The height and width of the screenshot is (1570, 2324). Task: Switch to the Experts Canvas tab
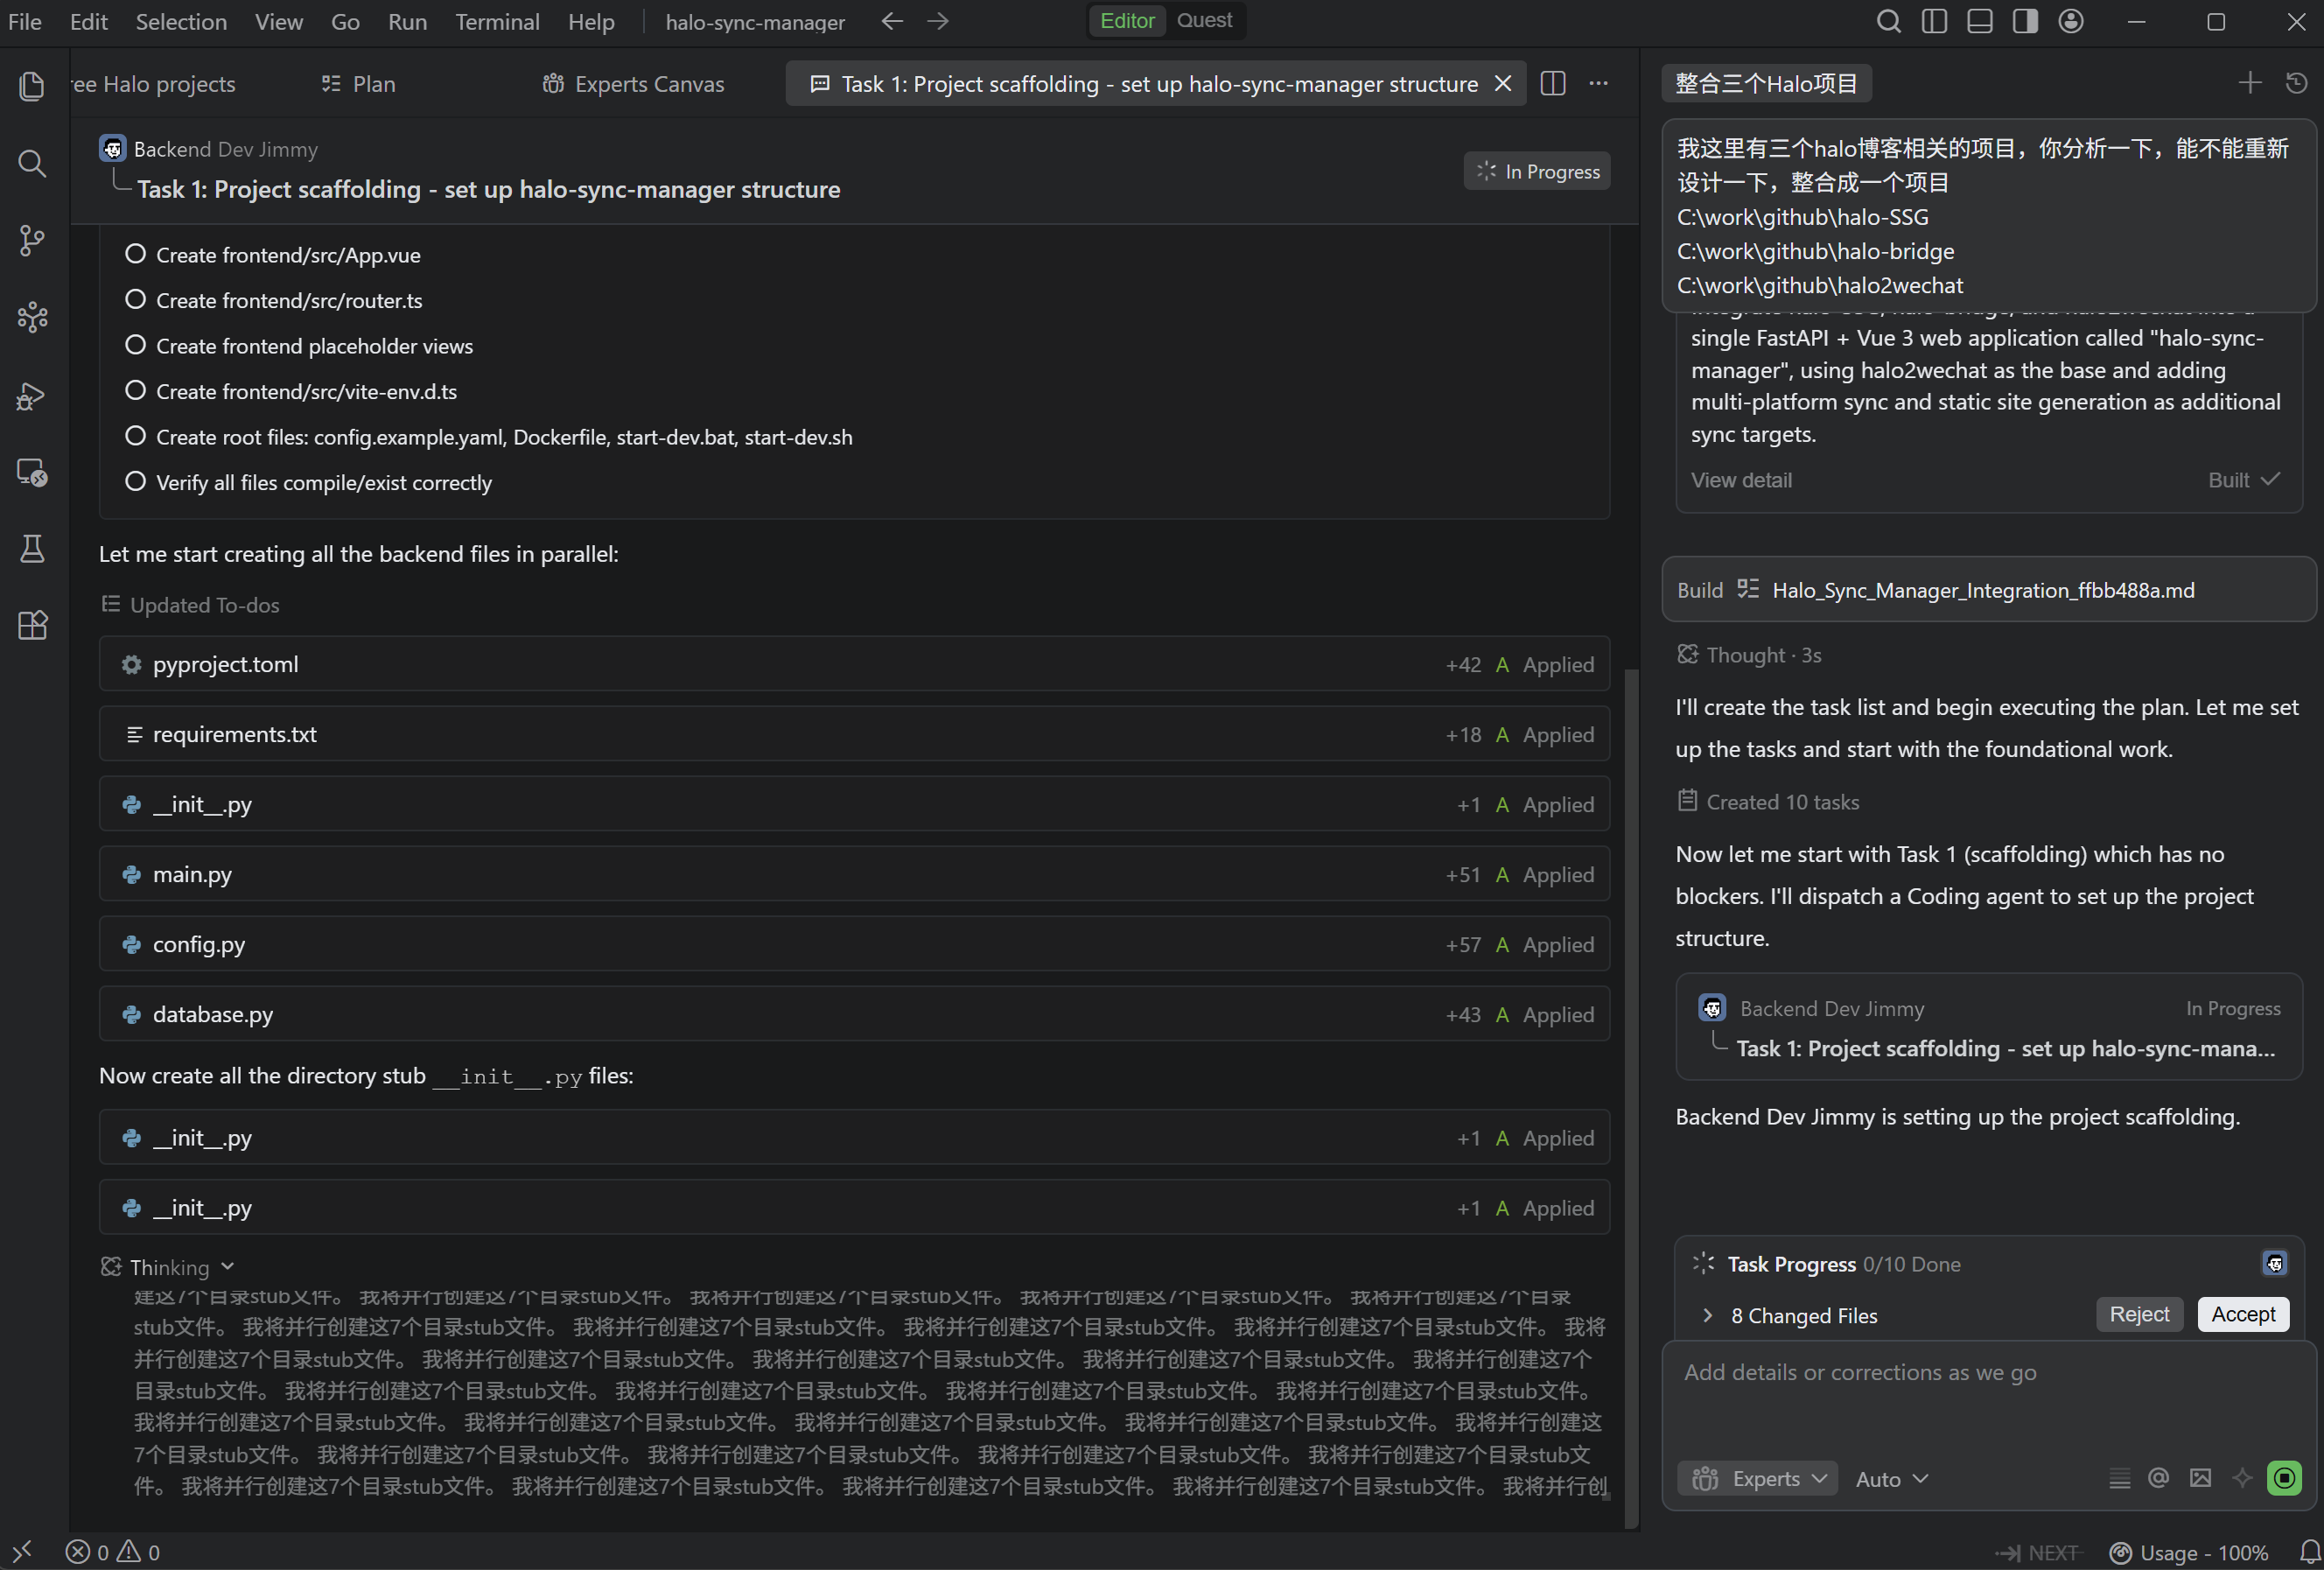click(633, 84)
